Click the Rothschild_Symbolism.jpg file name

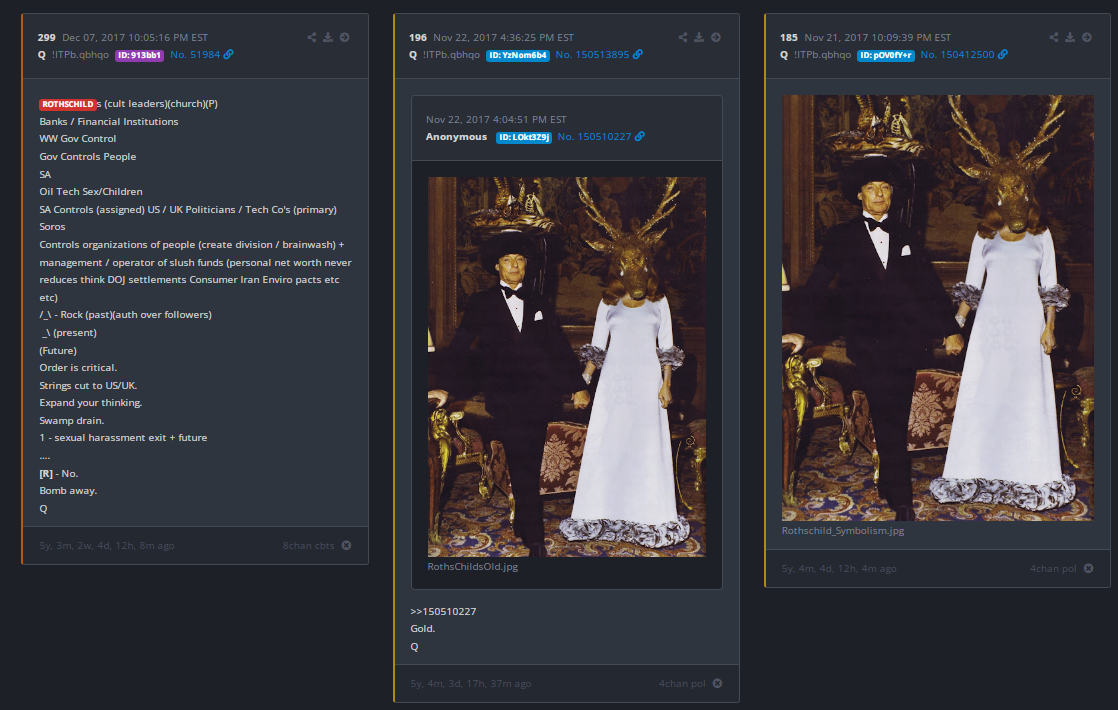coord(843,530)
